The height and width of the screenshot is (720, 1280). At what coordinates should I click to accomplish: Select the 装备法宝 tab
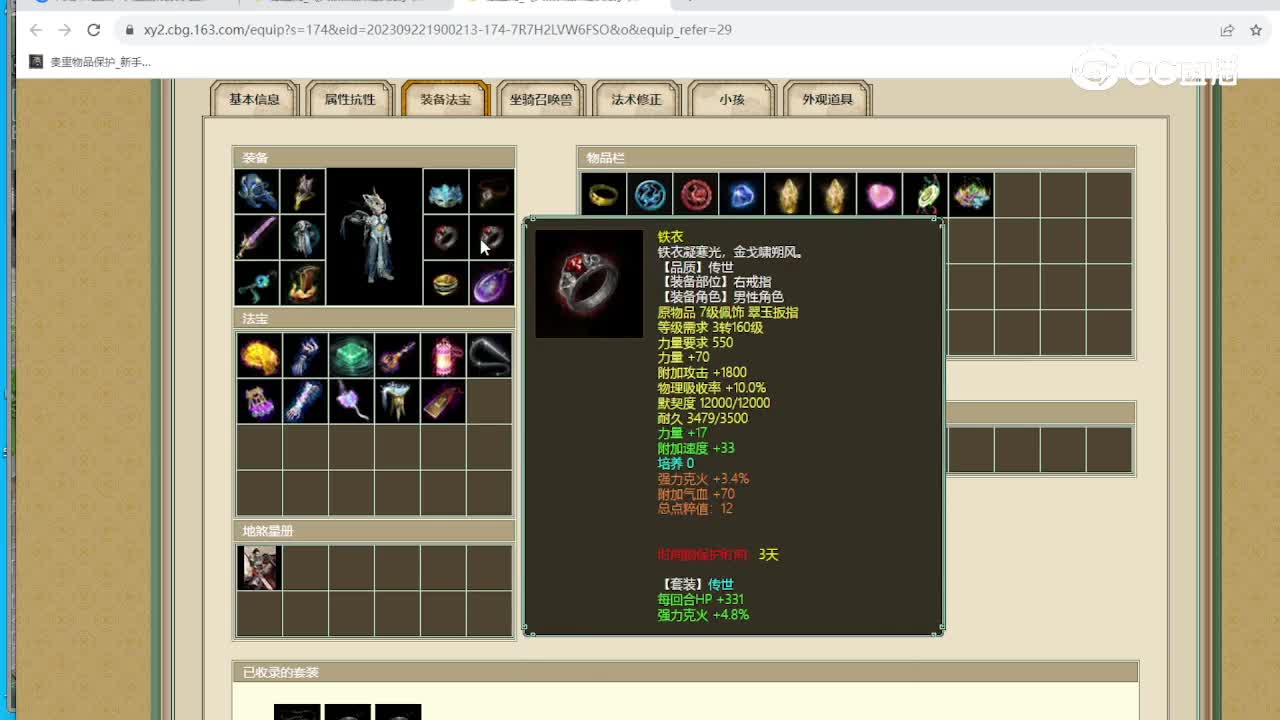coord(445,99)
